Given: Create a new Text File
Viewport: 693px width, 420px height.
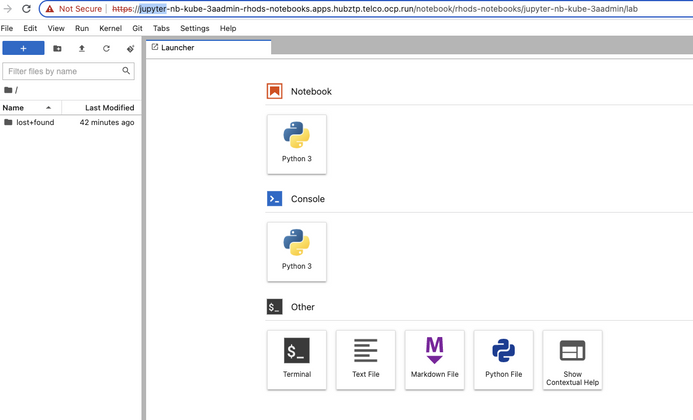Looking at the screenshot, I should (x=366, y=360).
